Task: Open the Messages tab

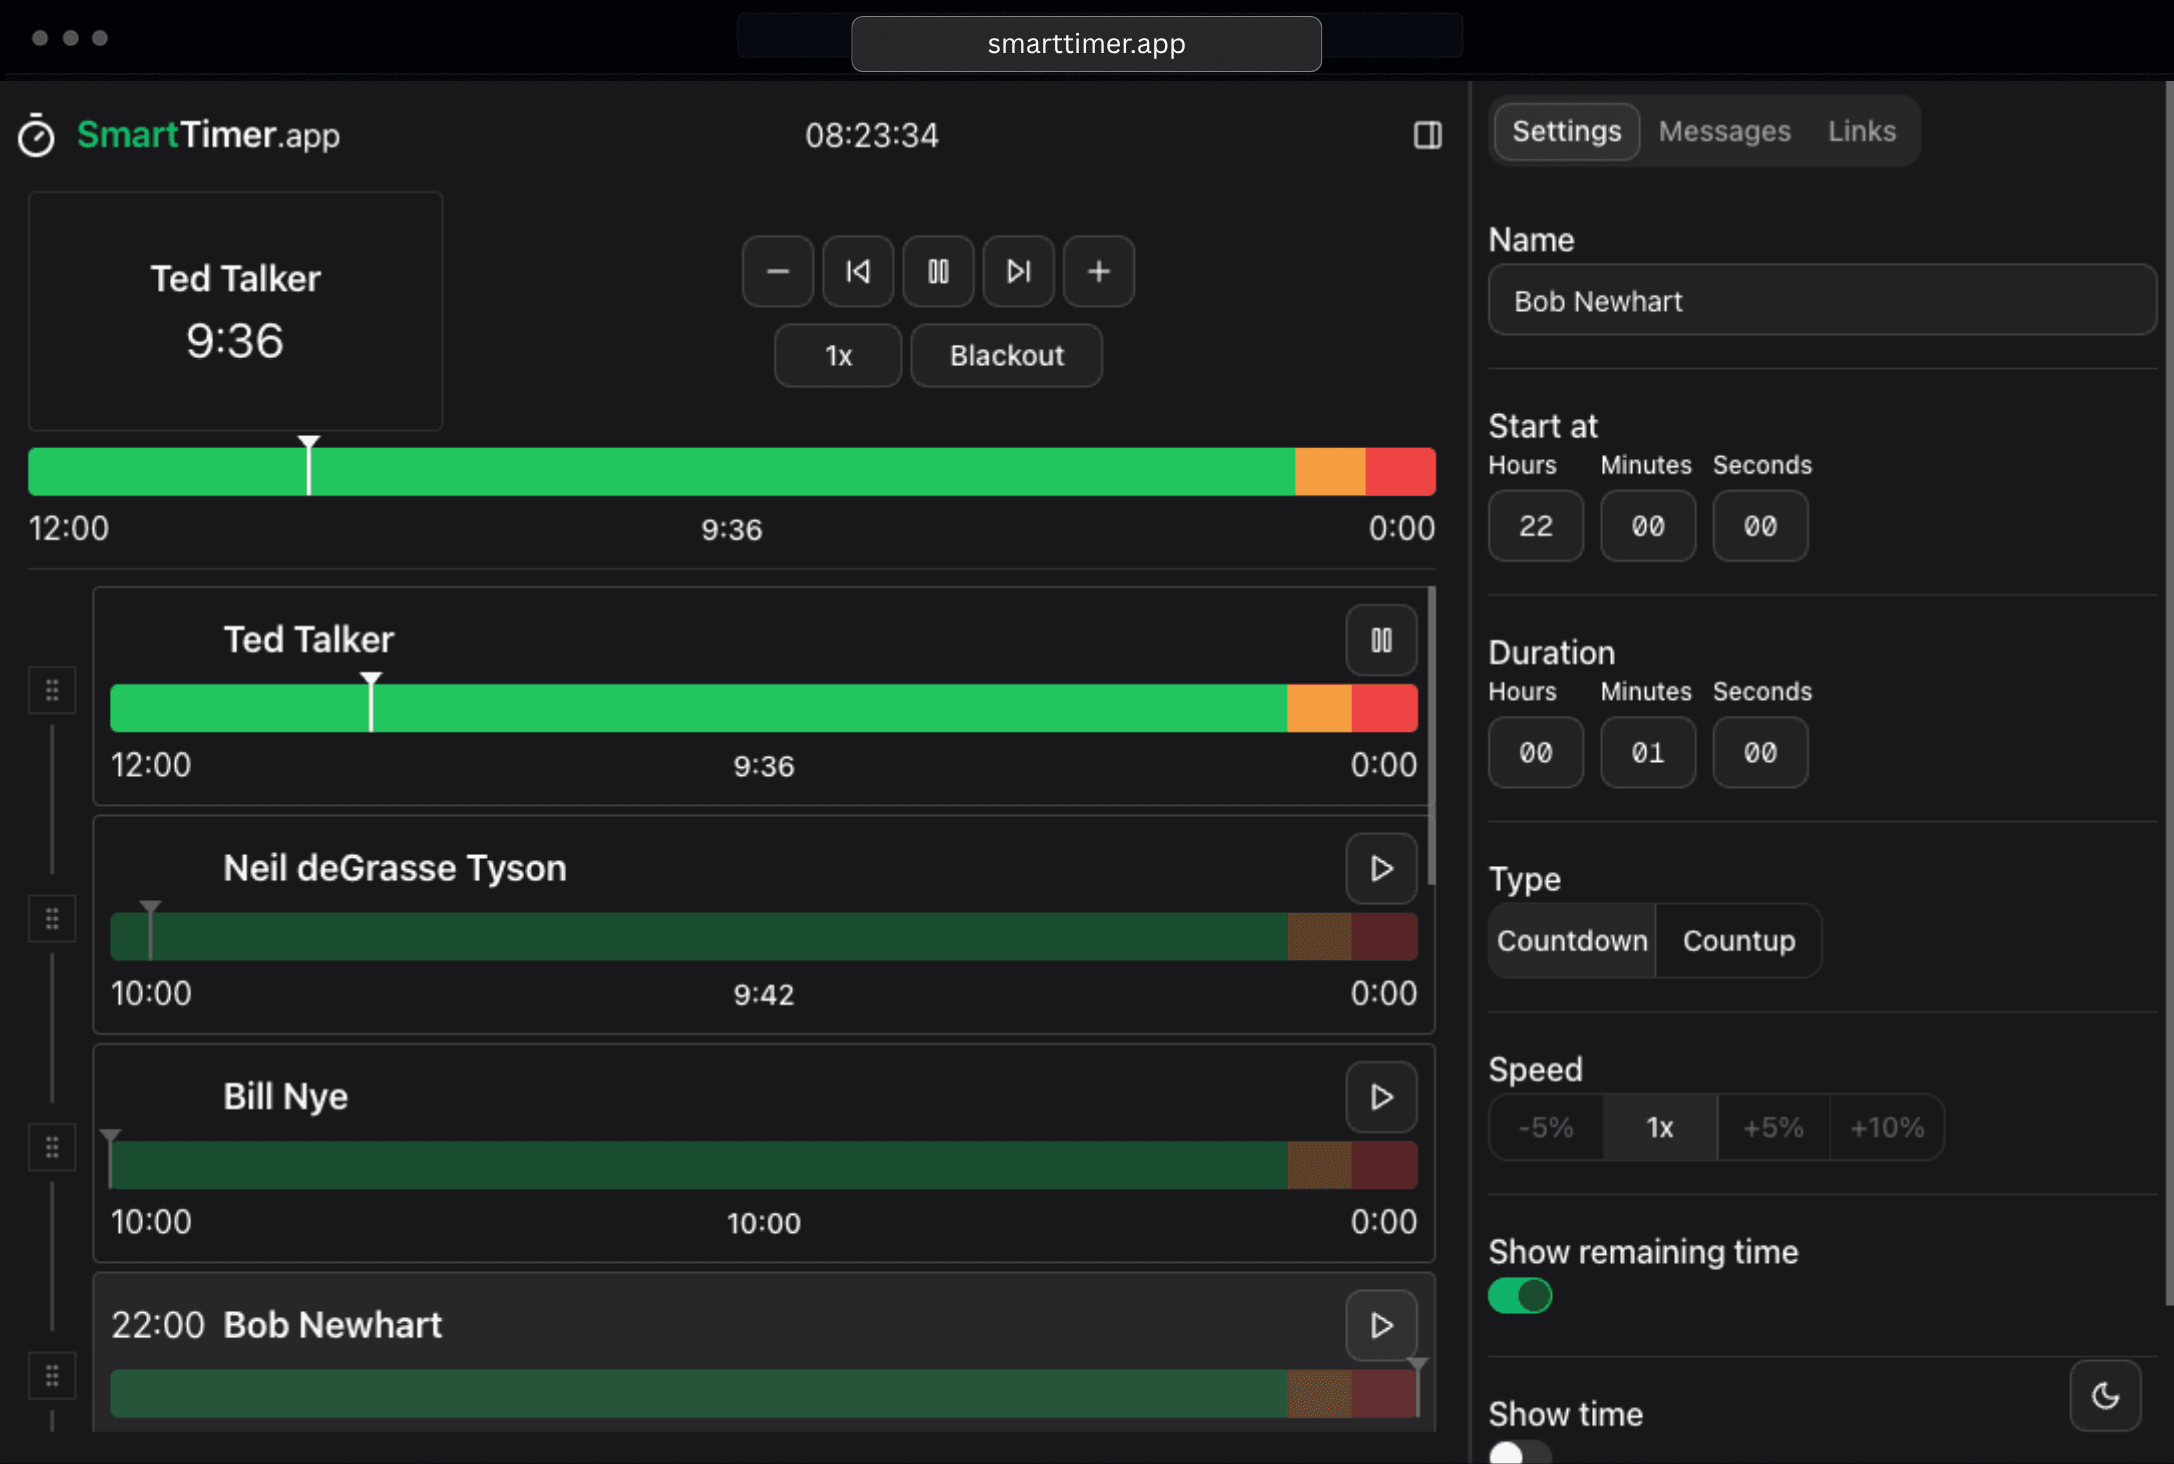Action: 1724,131
